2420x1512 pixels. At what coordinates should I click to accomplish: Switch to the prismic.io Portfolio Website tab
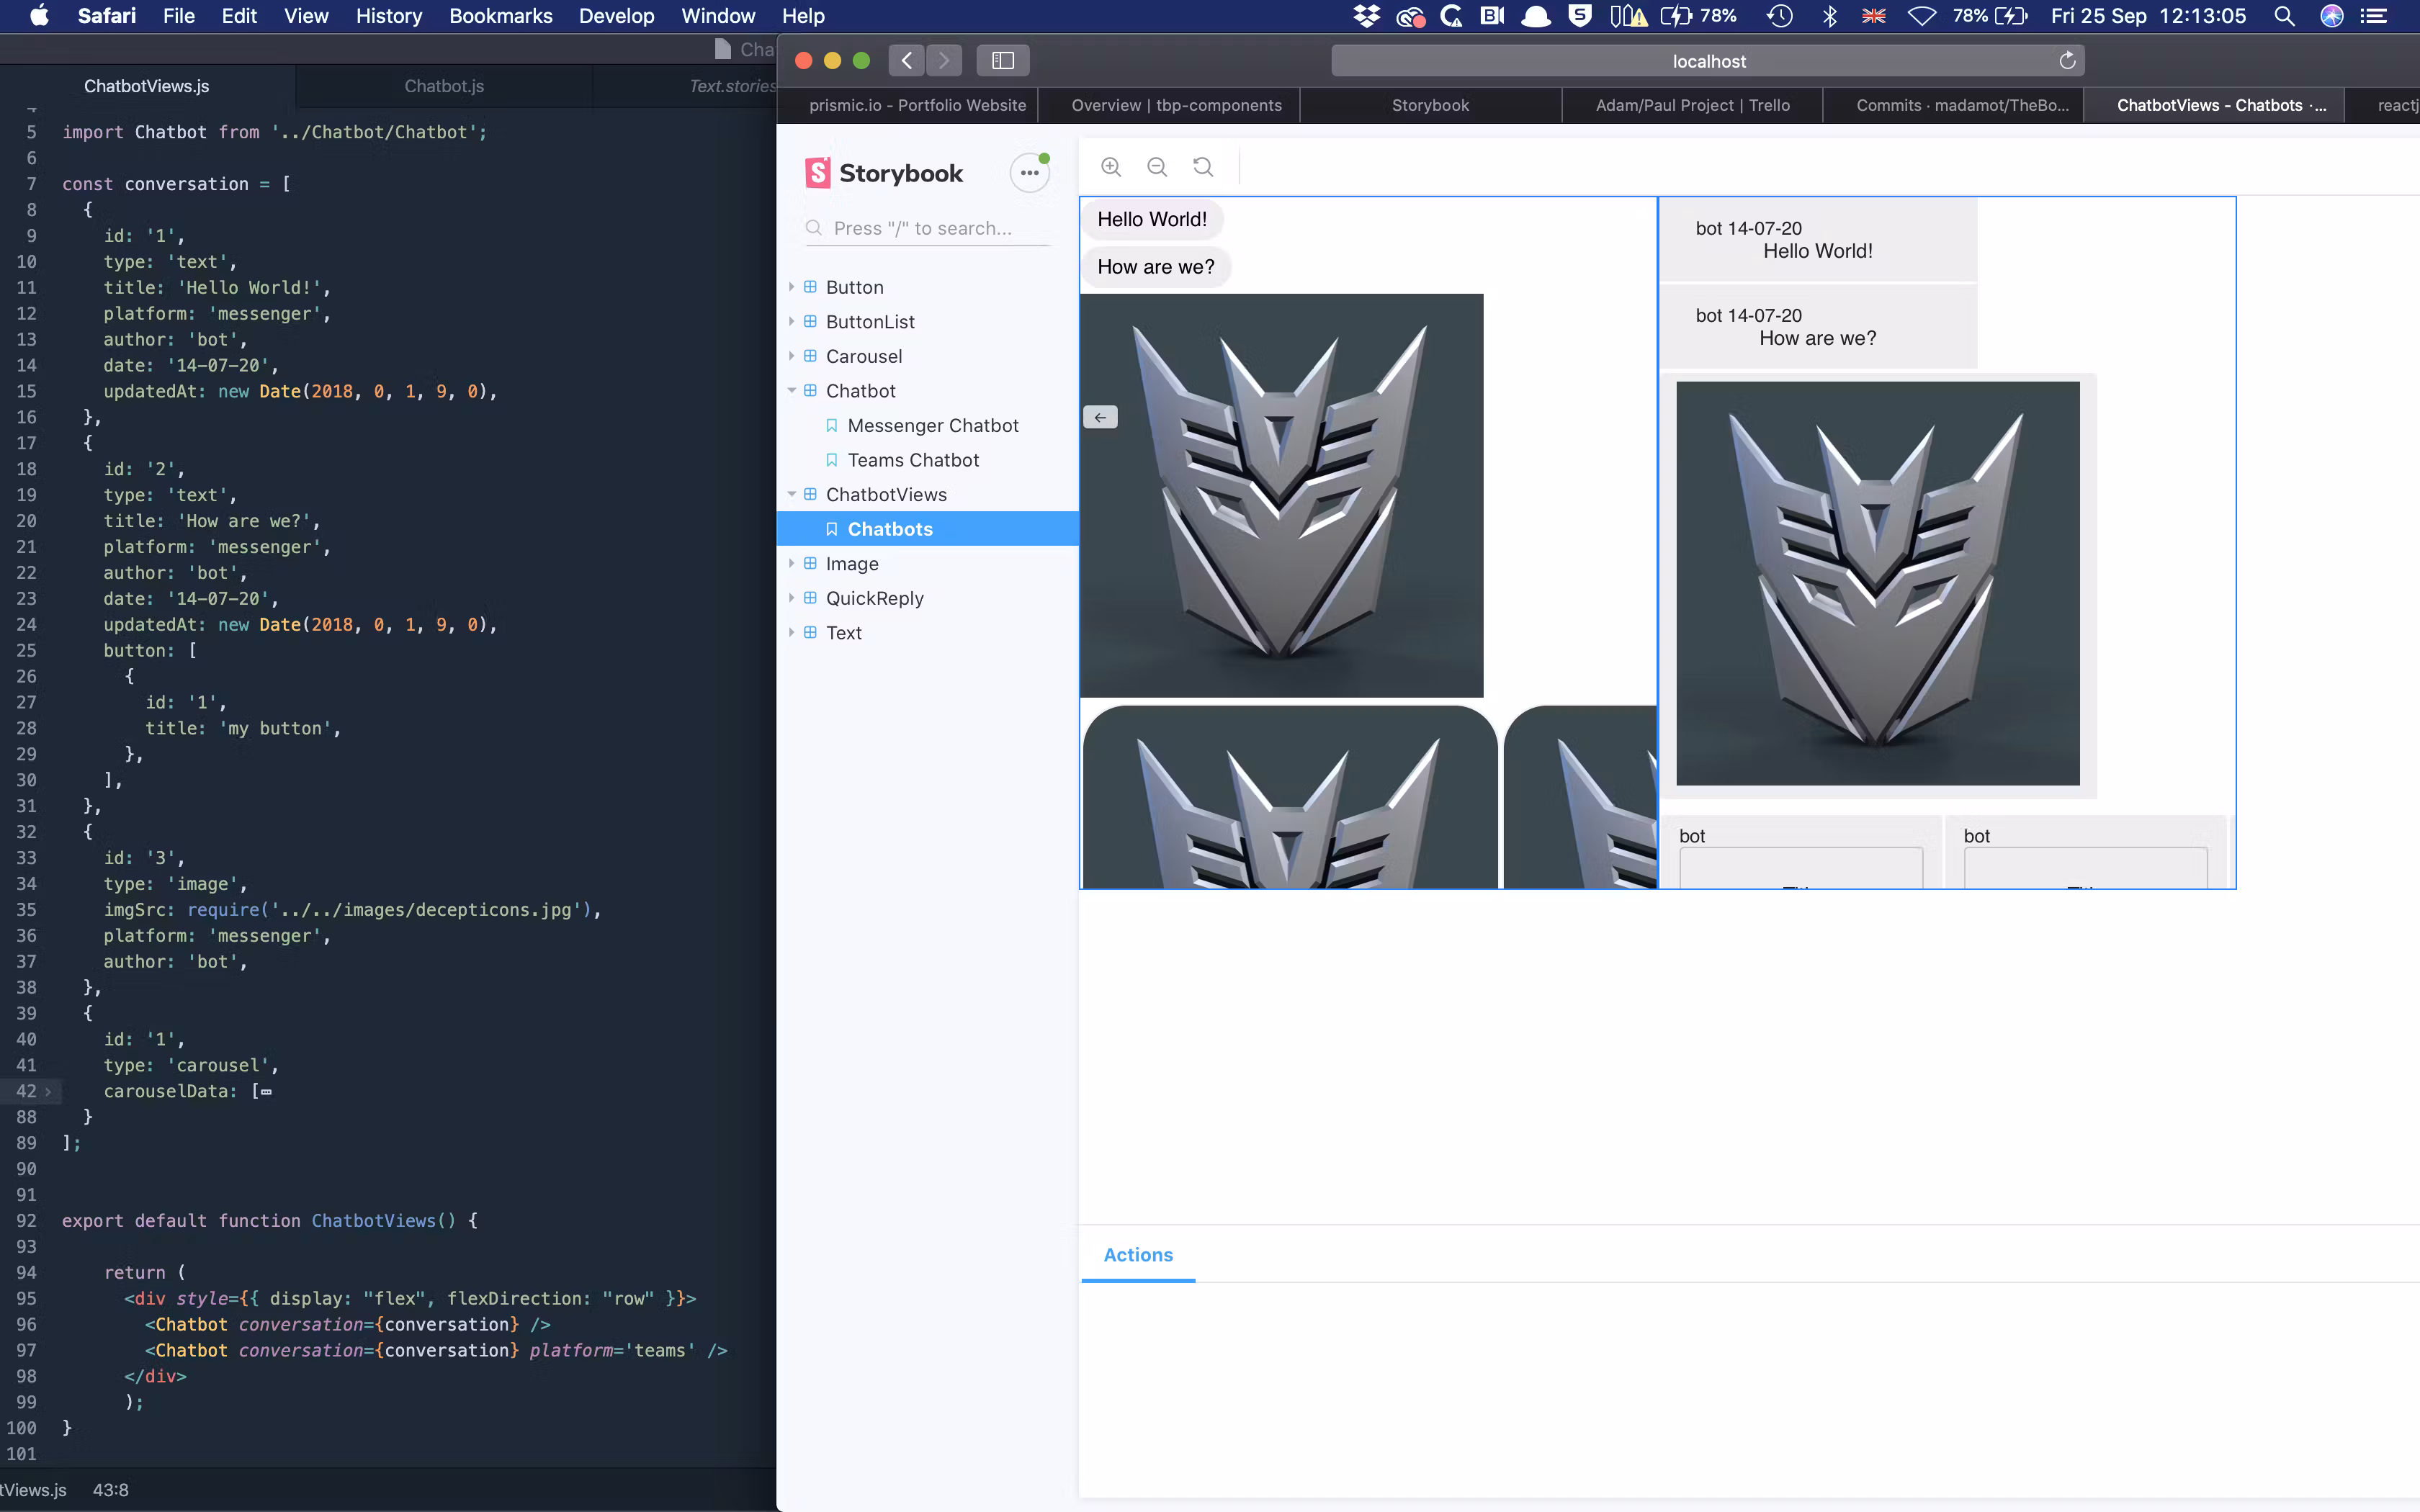tap(917, 105)
